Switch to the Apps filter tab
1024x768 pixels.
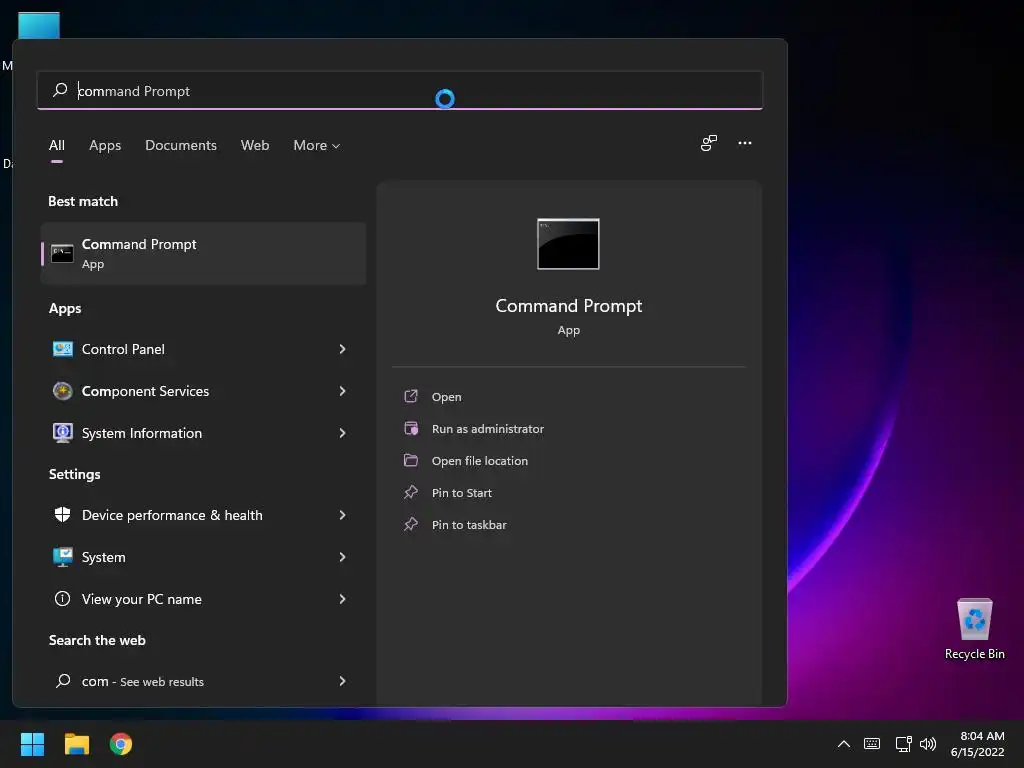[105, 145]
